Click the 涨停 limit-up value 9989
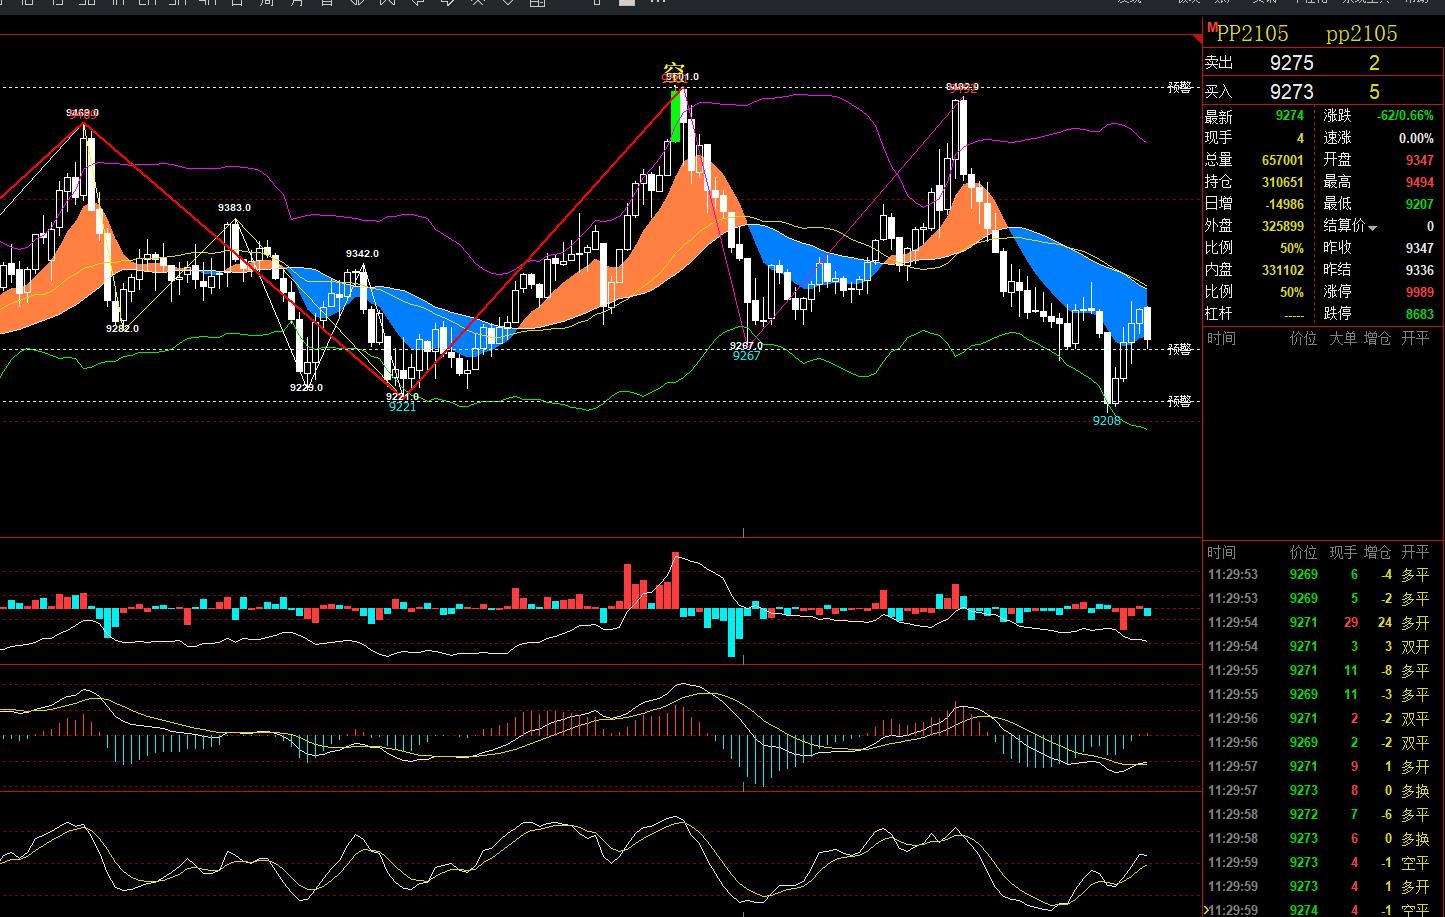Screen dimensions: 1445x917 pyautogui.click(x=1419, y=292)
